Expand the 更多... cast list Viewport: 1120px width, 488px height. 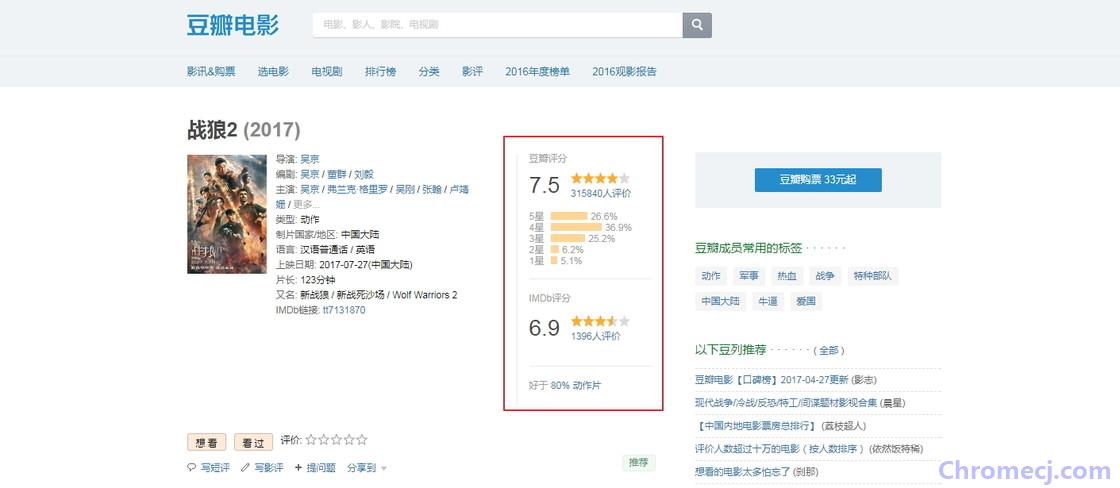click(307, 204)
